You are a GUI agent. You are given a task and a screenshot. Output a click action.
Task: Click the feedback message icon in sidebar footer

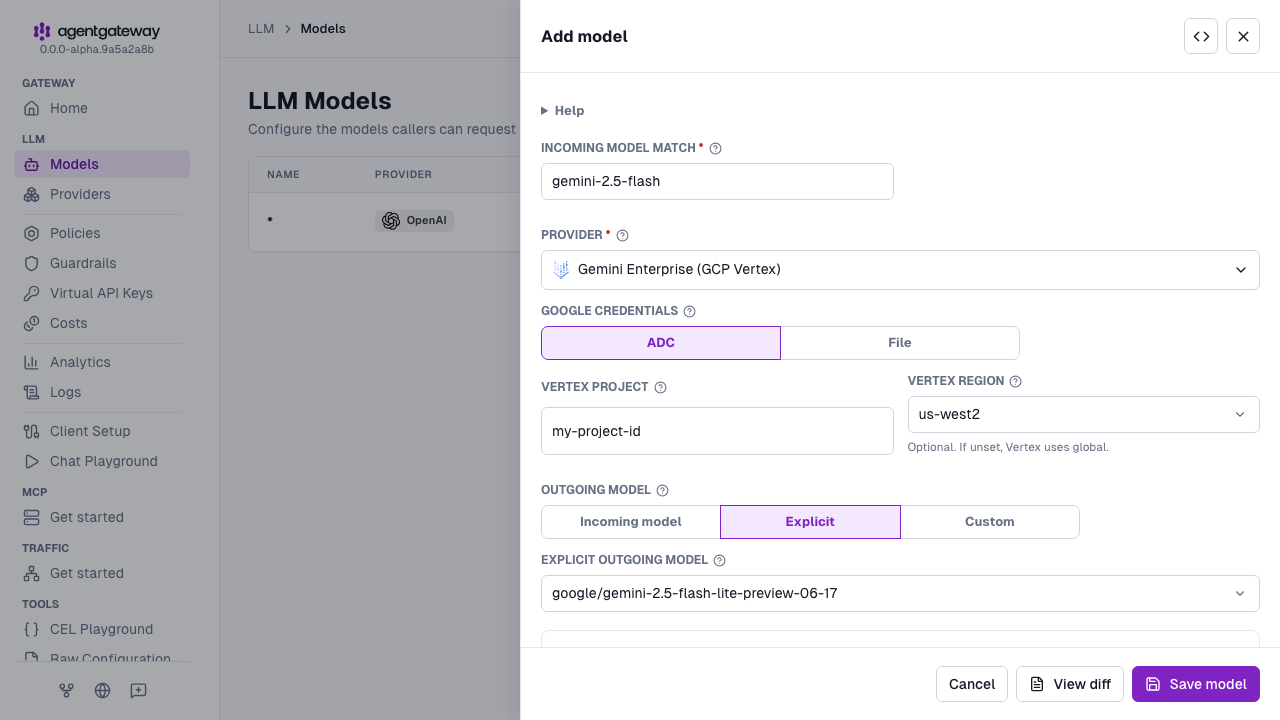coord(138,690)
